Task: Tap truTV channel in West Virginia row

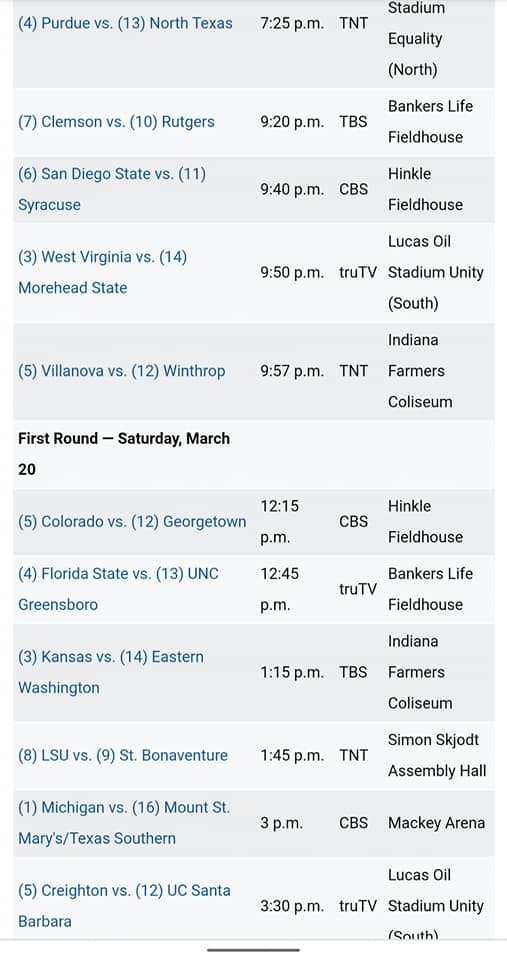Action: click(358, 272)
